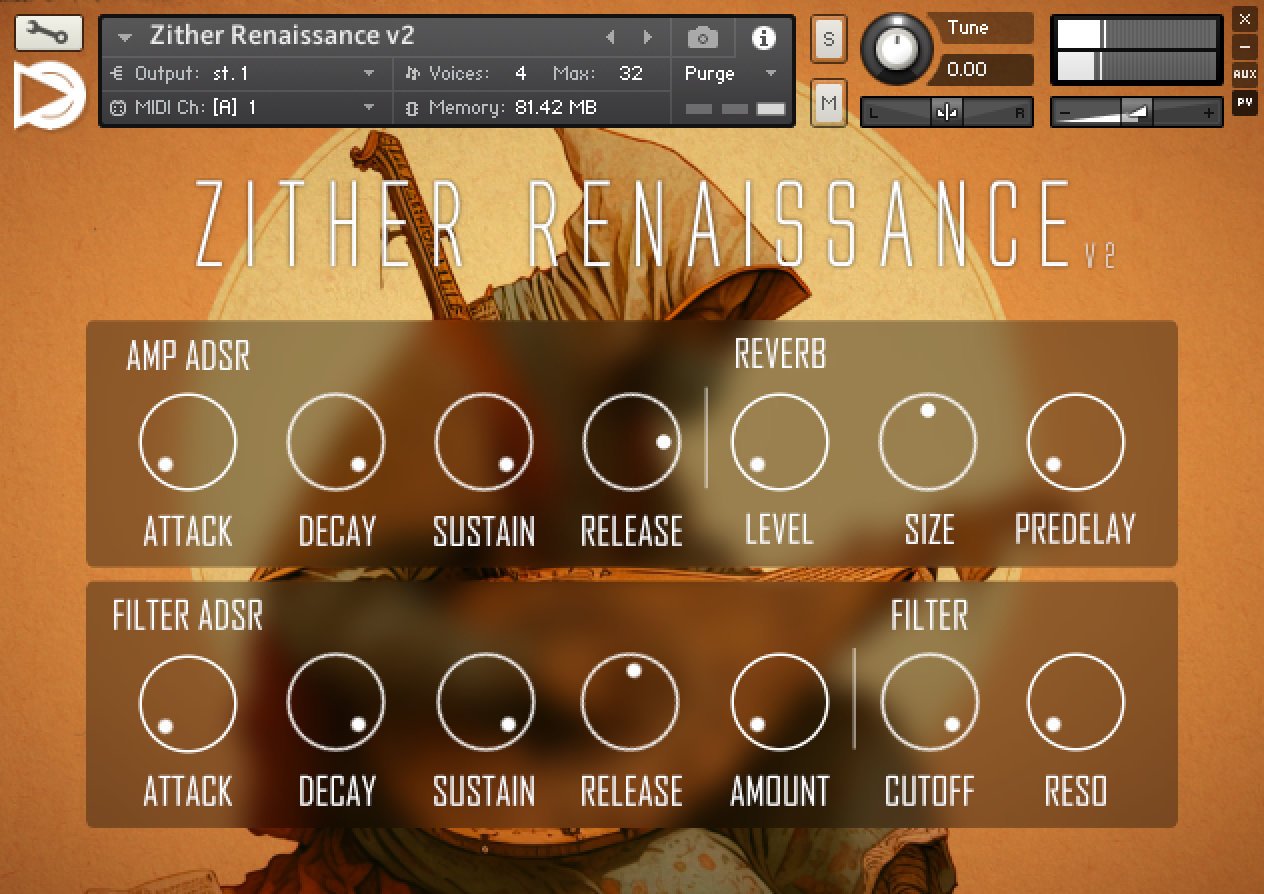Click the pan L-R slider
Screen dimensions: 1264x894
pyautogui.click(x=947, y=113)
